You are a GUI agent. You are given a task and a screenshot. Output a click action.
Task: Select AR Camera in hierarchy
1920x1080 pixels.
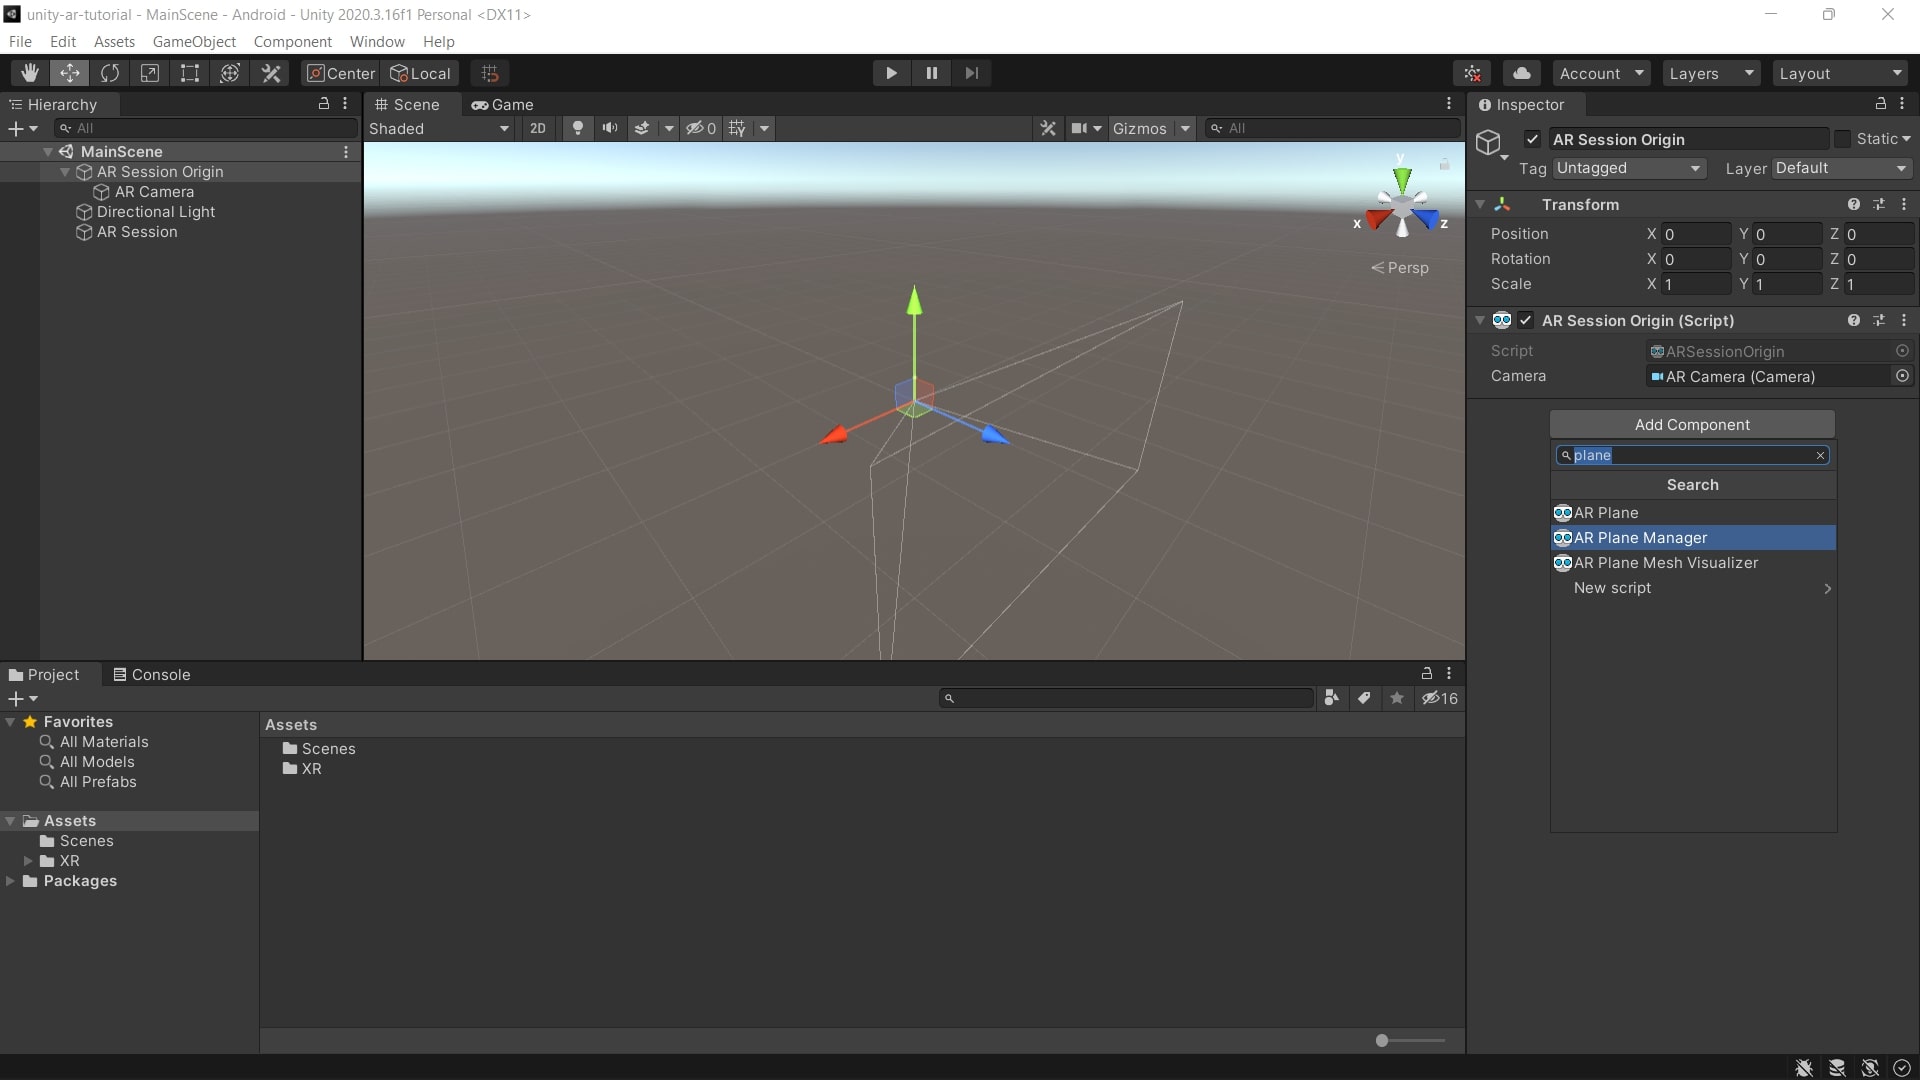154,192
